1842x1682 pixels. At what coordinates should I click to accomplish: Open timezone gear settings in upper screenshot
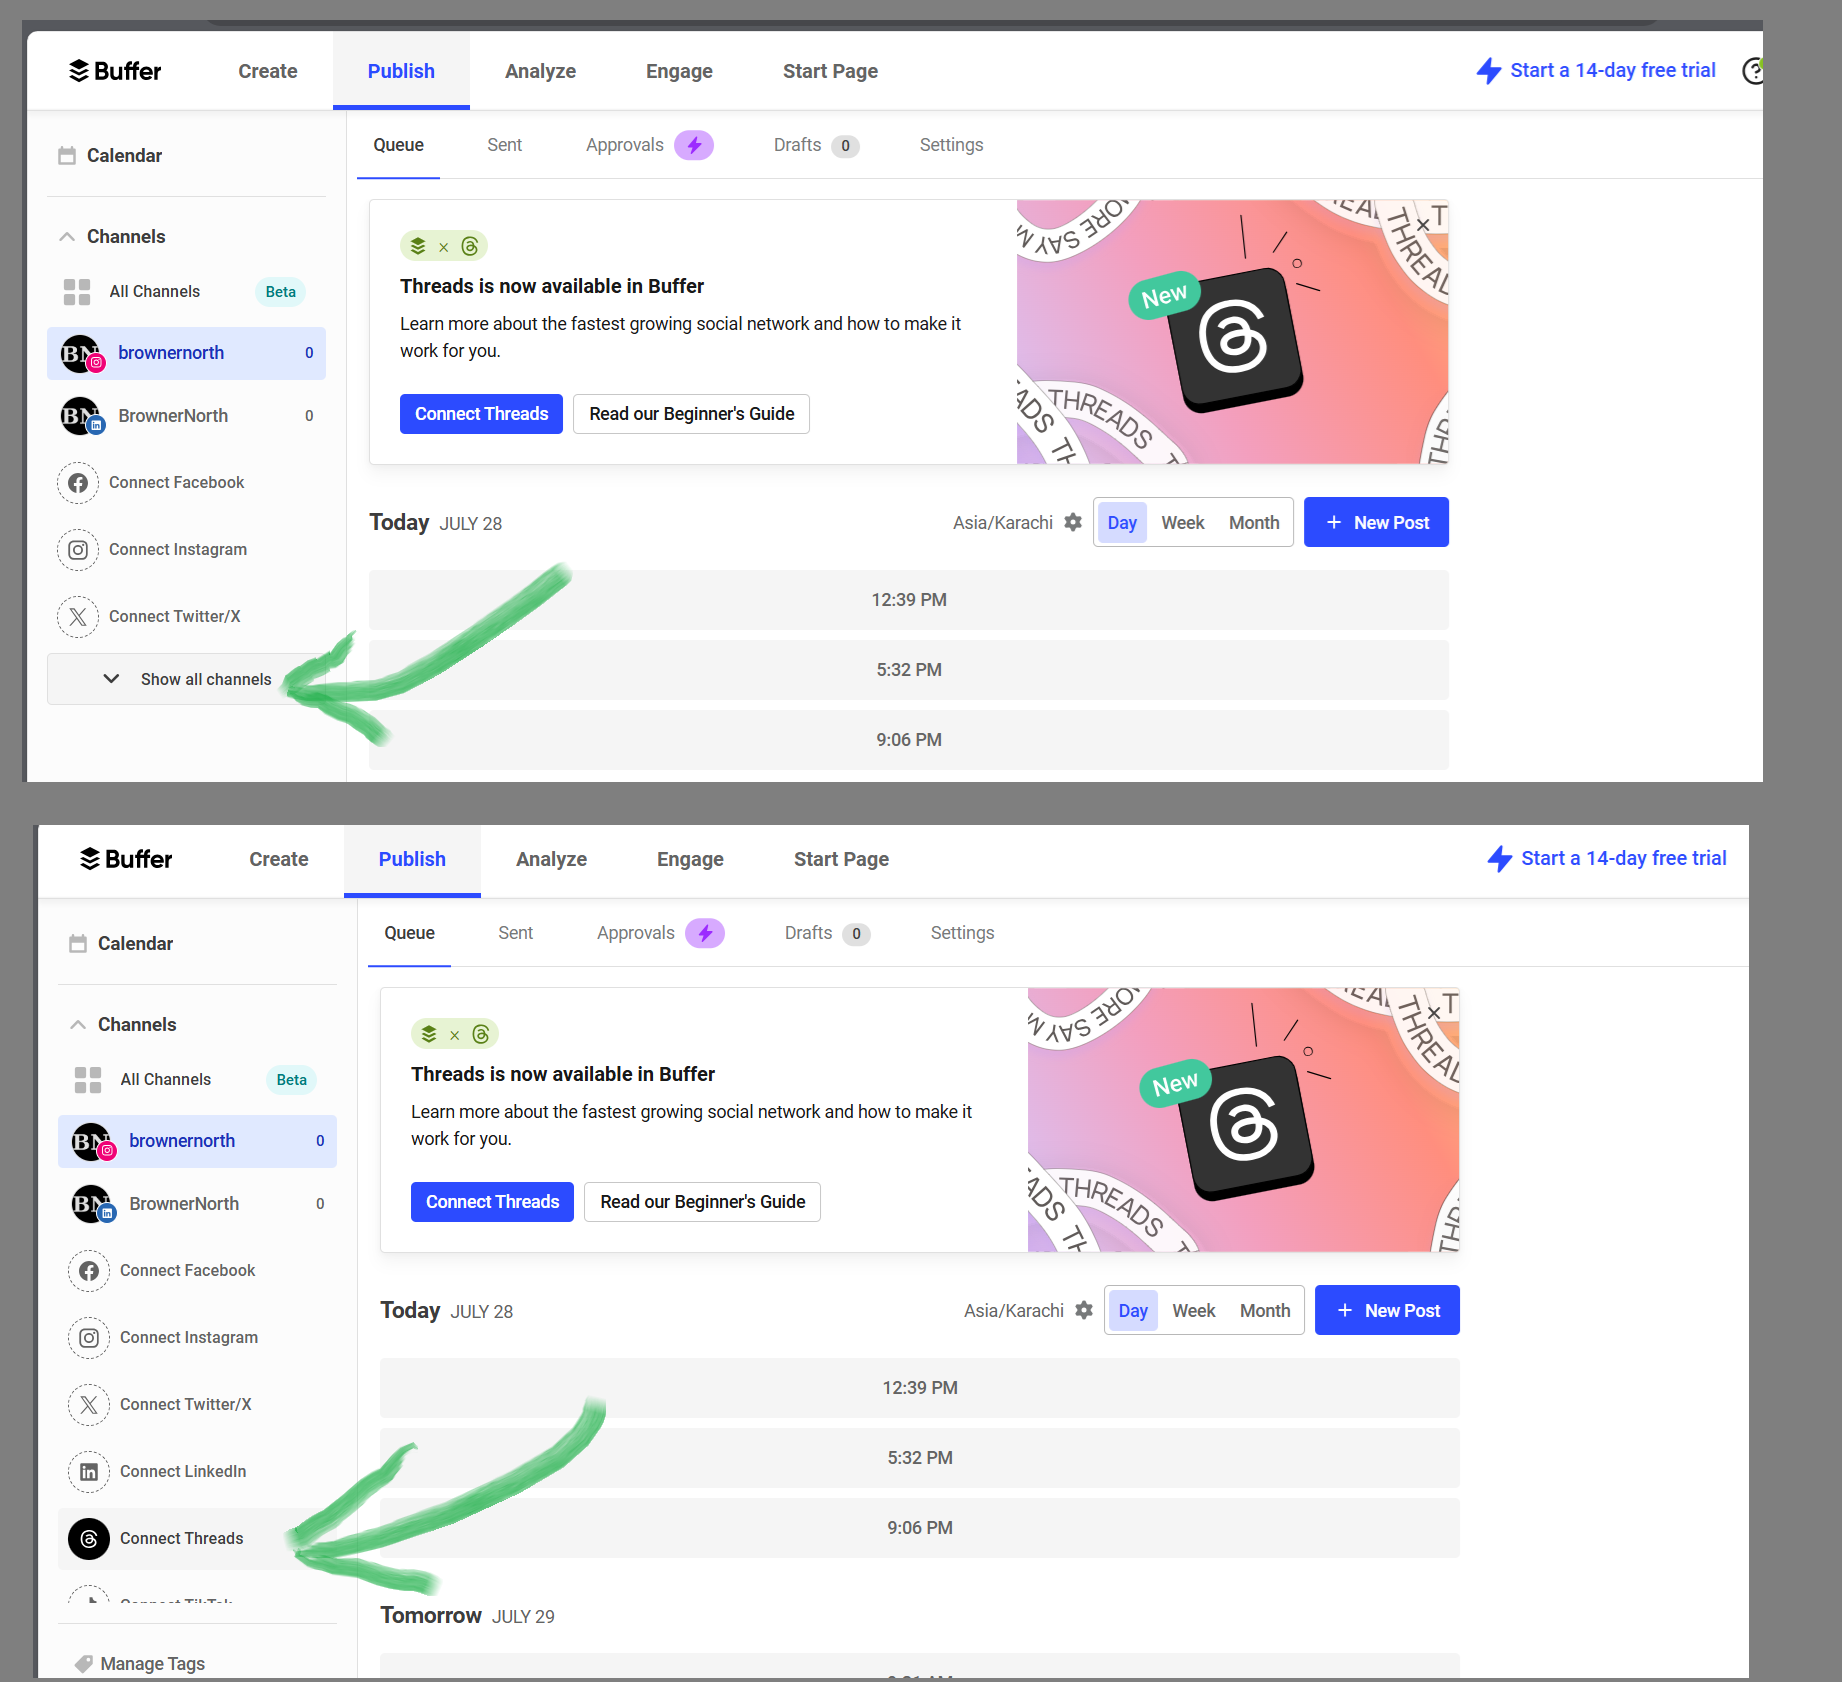click(x=1073, y=522)
